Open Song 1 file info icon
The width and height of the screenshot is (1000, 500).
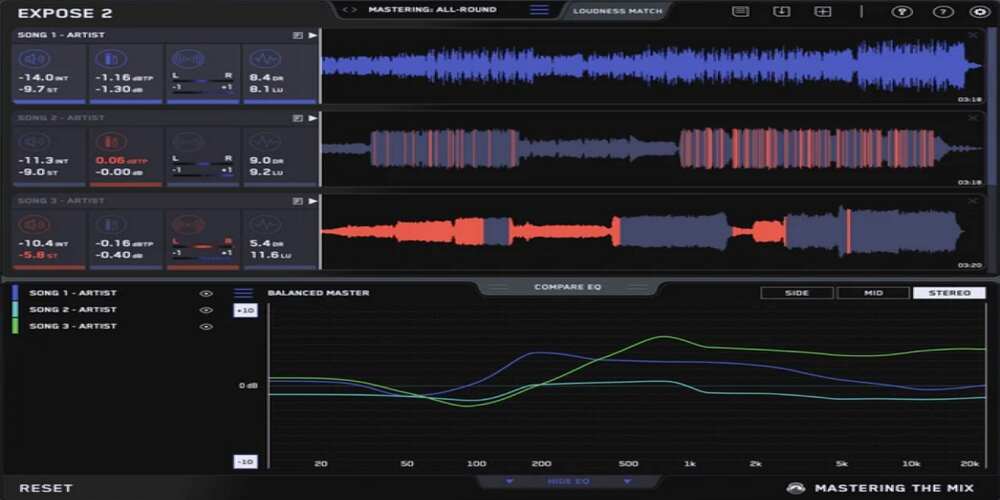tap(297, 36)
